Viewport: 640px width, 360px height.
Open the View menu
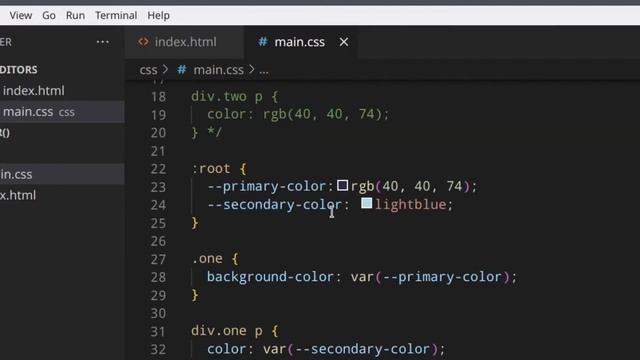tap(21, 16)
